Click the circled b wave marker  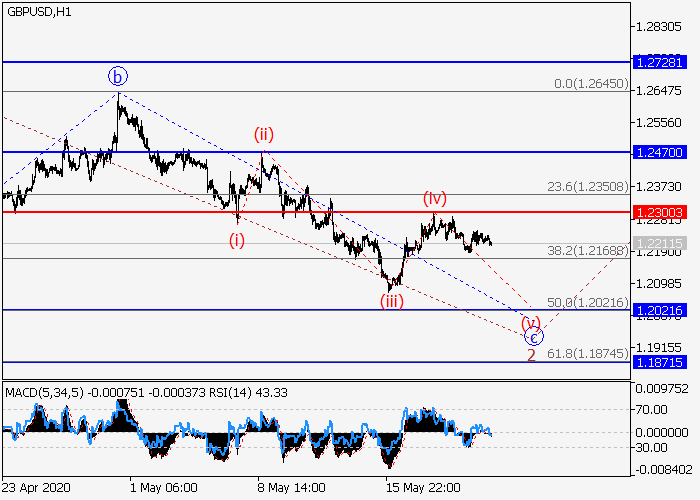118,76
